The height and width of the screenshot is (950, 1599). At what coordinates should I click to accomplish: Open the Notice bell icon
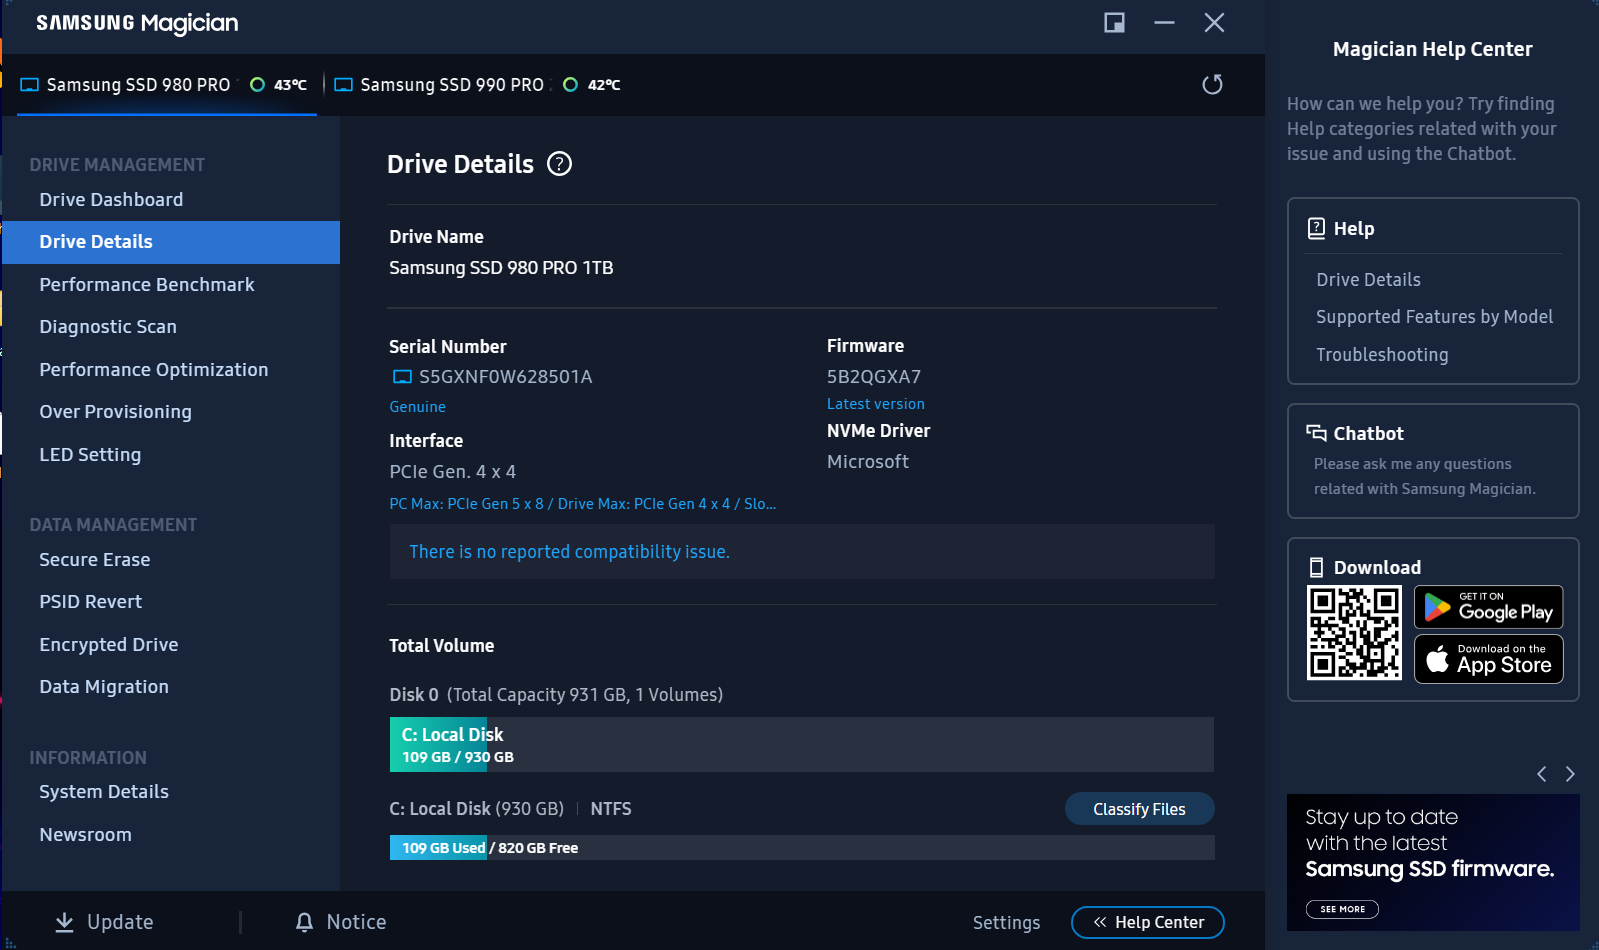[x=305, y=922]
